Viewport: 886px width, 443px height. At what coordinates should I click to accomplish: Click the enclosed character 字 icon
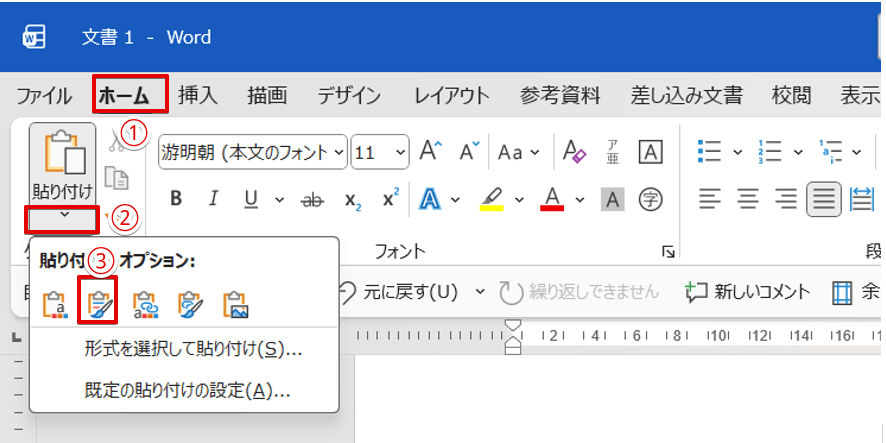[x=650, y=199]
